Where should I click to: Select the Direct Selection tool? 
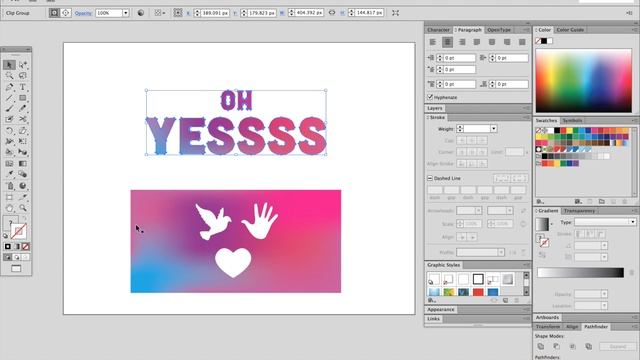click(x=23, y=64)
